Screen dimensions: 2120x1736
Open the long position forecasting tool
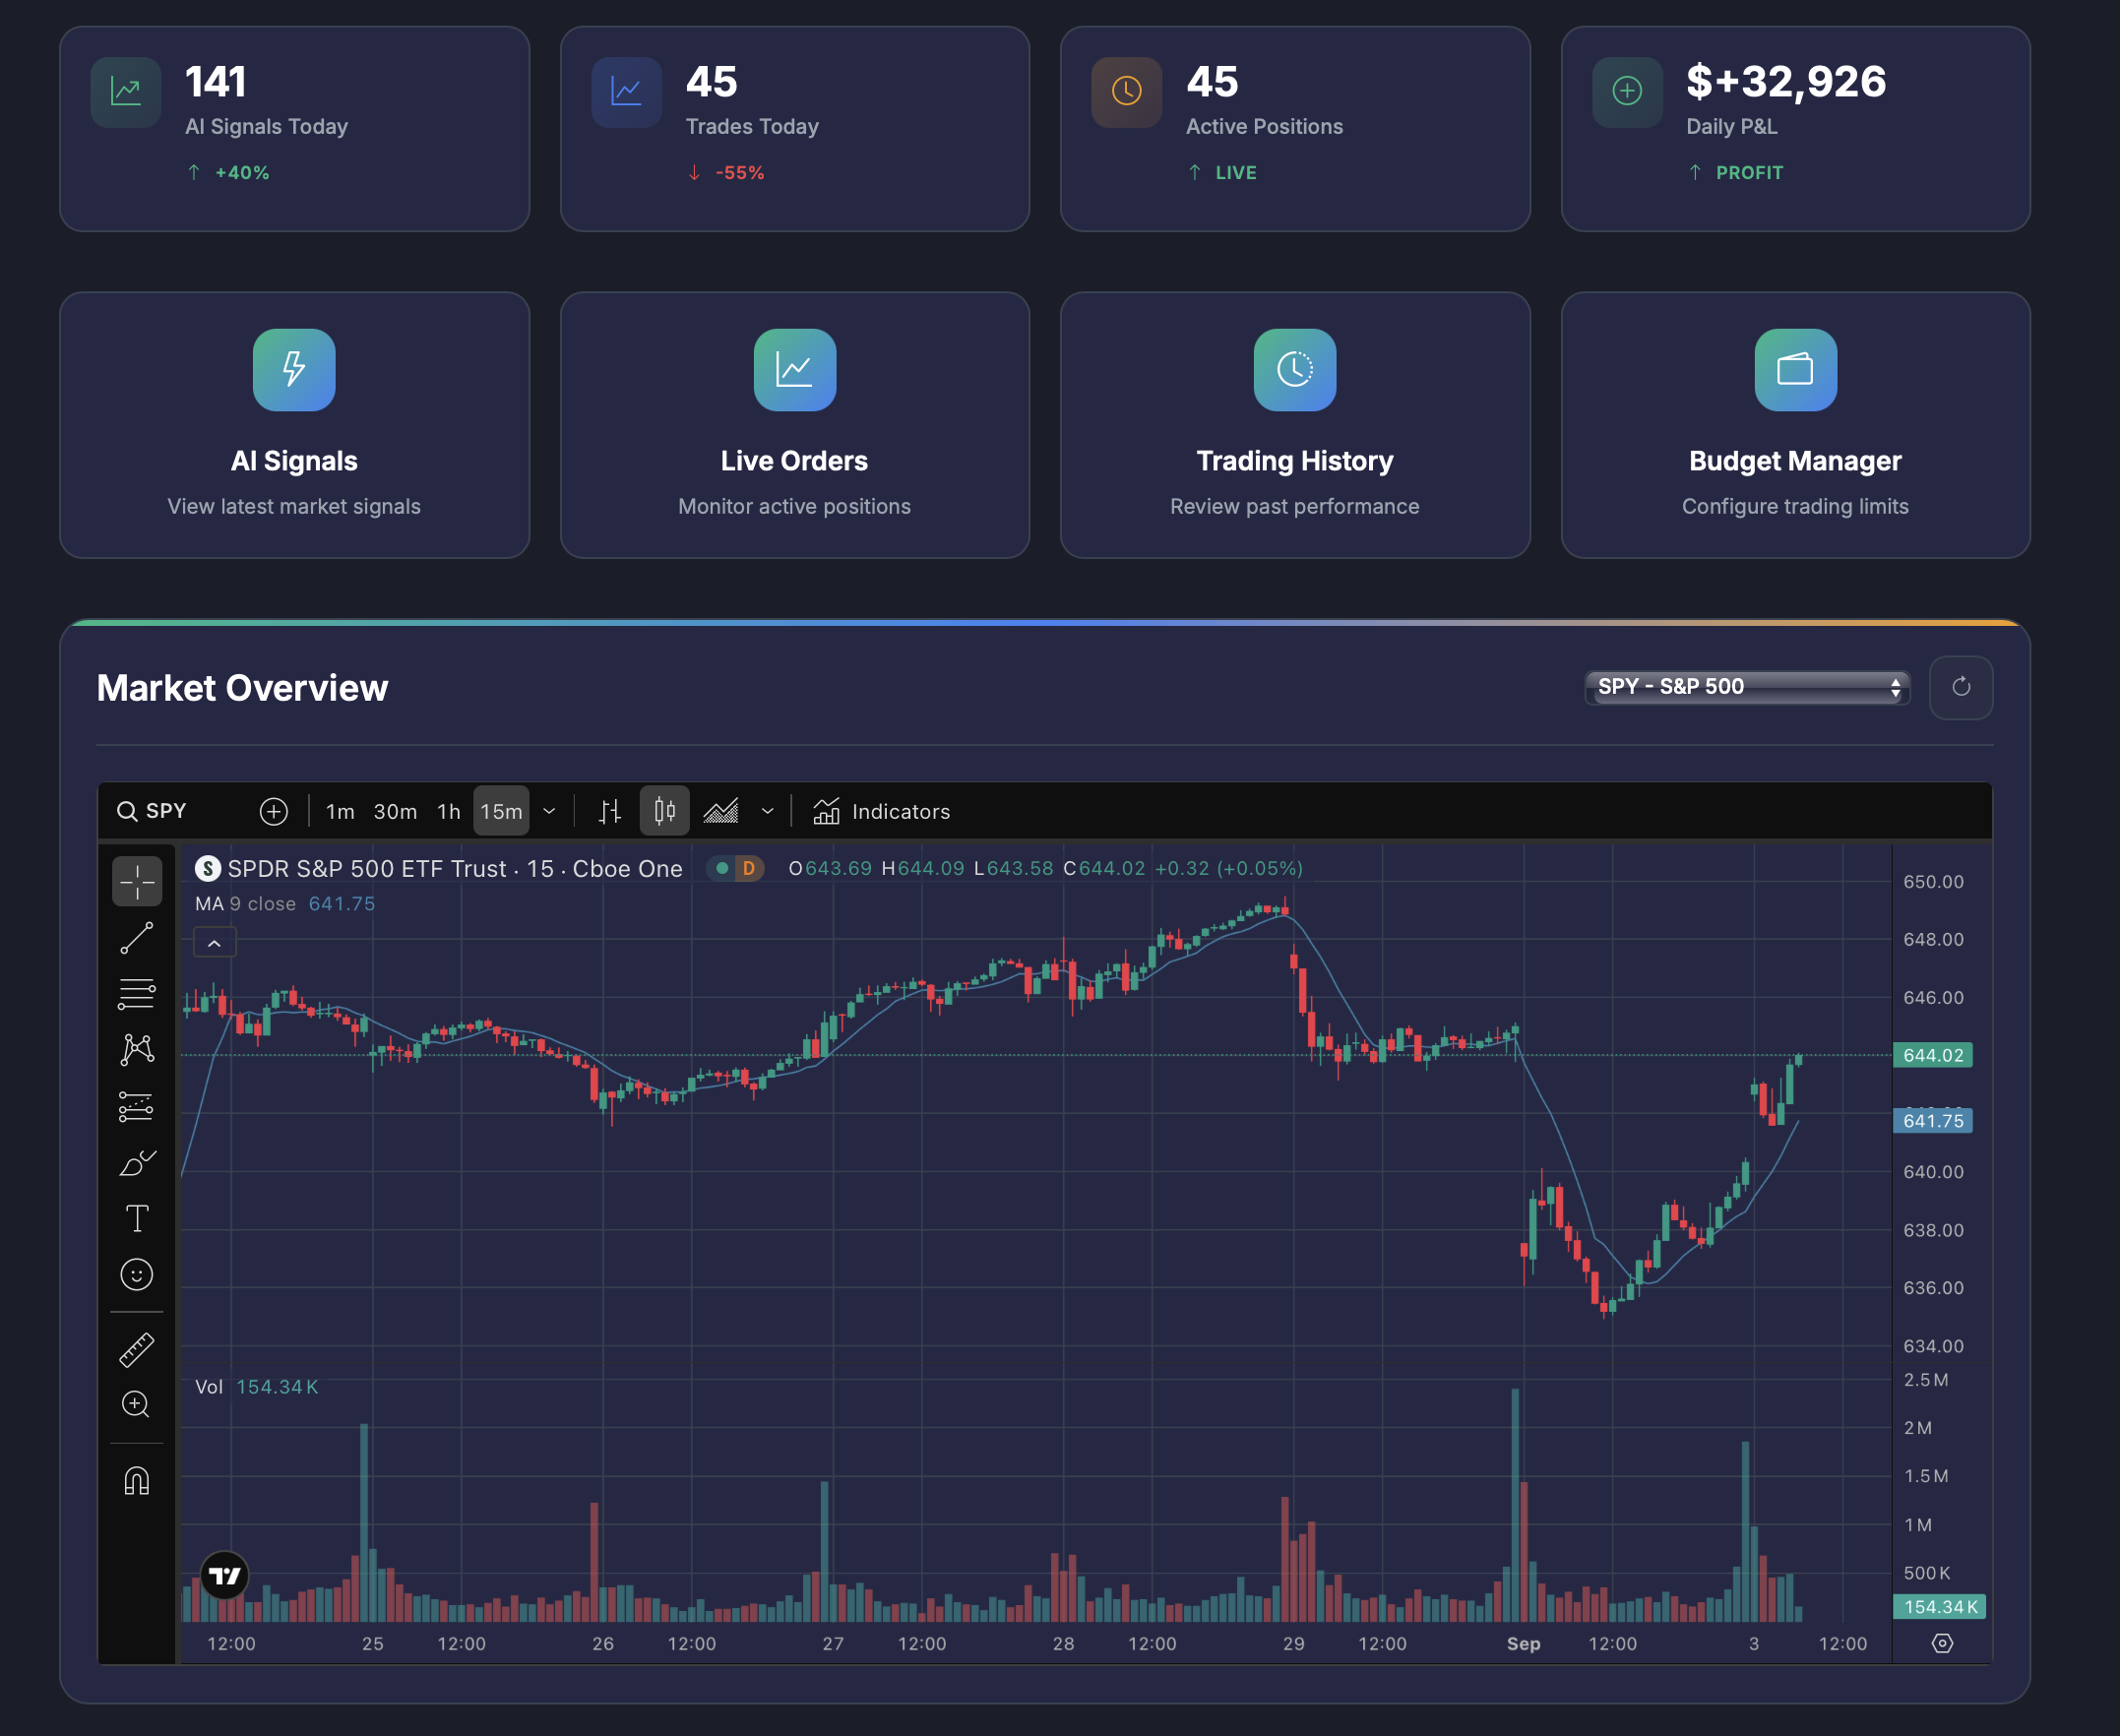(x=137, y=1106)
